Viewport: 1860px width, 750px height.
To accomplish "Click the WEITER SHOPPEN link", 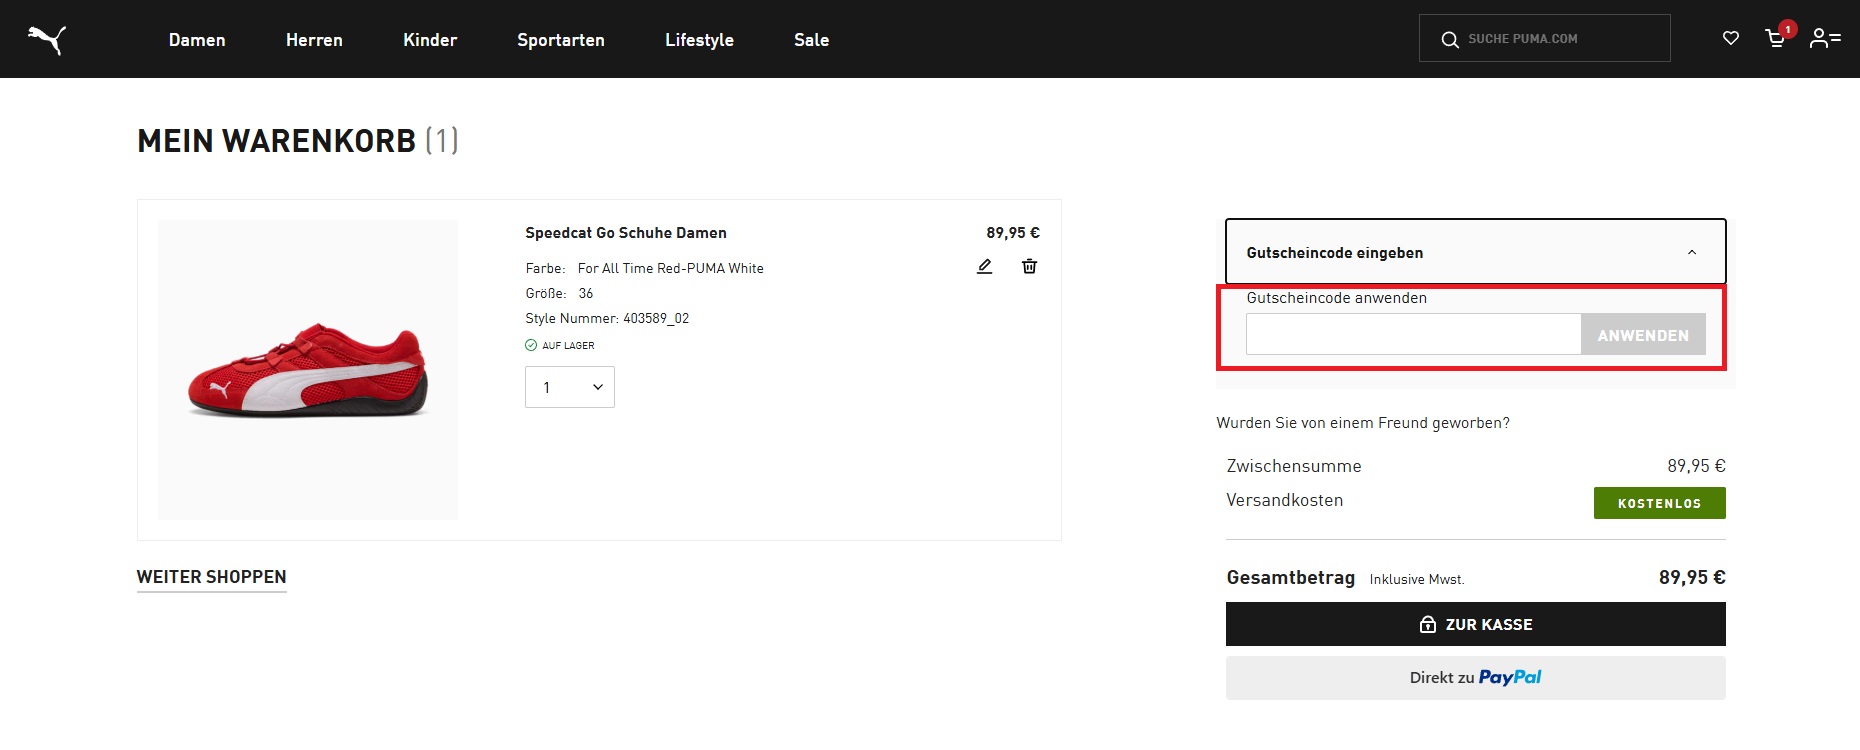I will (212, 577).
